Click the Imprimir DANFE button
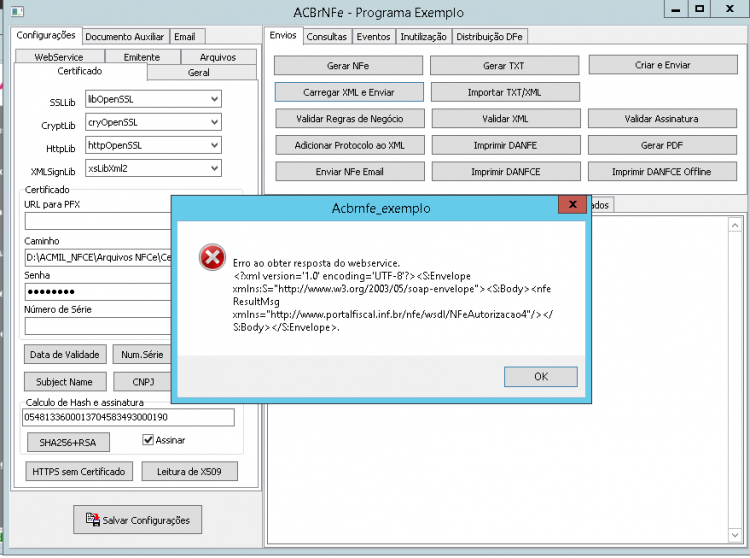The height and width of the screenshot is (558, 750). (x=506, y=145)
